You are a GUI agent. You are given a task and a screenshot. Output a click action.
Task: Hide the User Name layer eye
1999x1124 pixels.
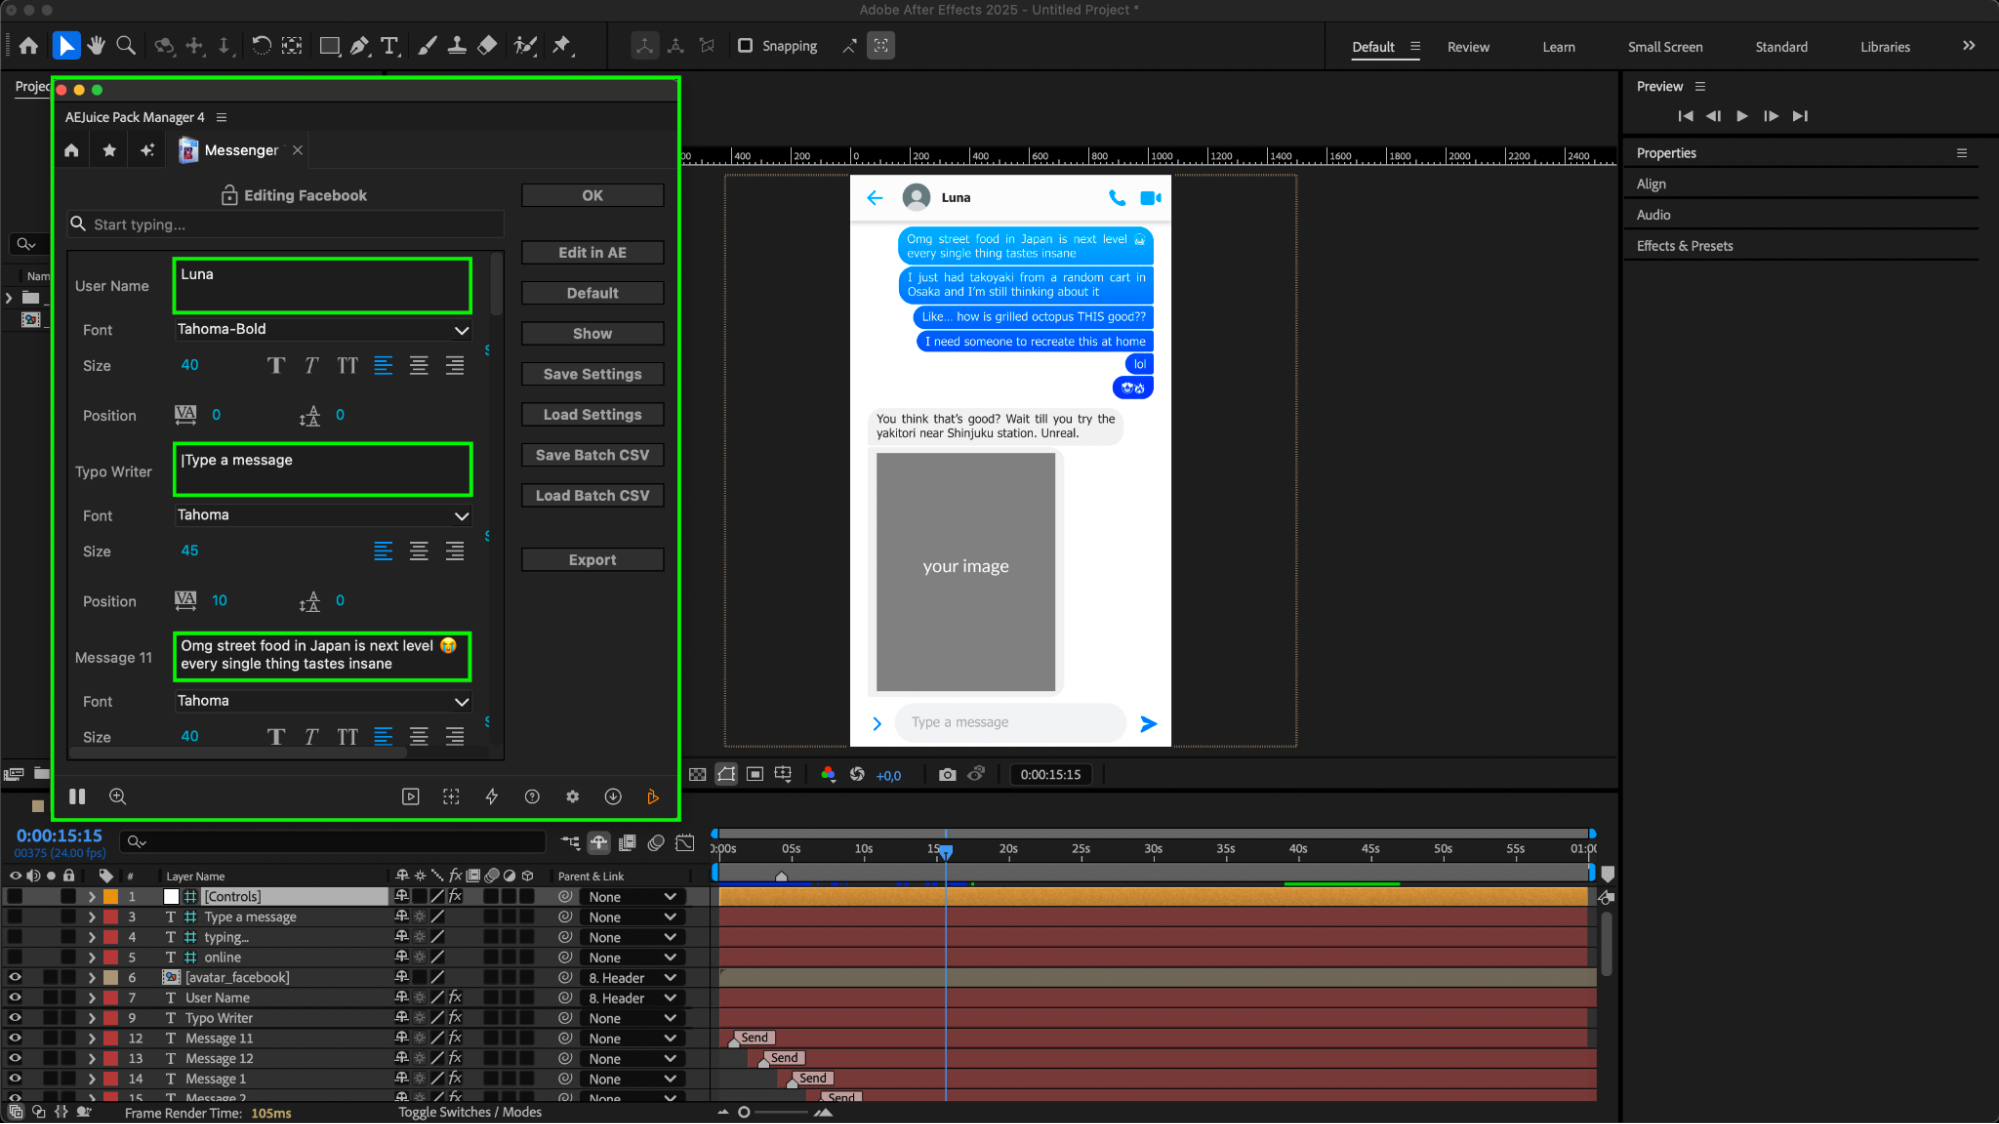[x=15, y=998]
